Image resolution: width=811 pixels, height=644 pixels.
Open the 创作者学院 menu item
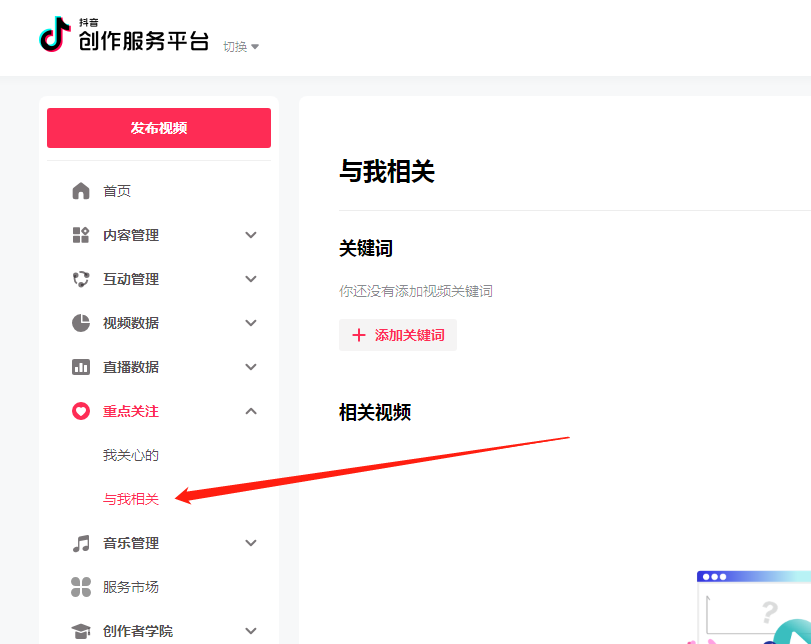coord(138,631)
